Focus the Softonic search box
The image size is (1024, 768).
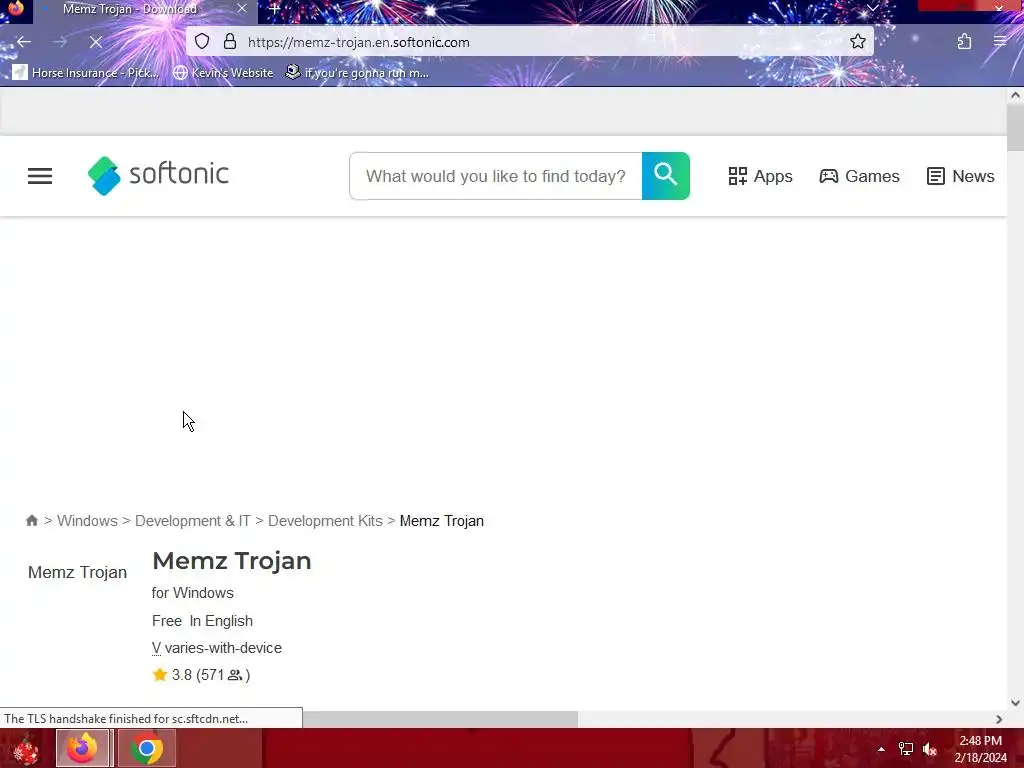[x=496, y=176]
